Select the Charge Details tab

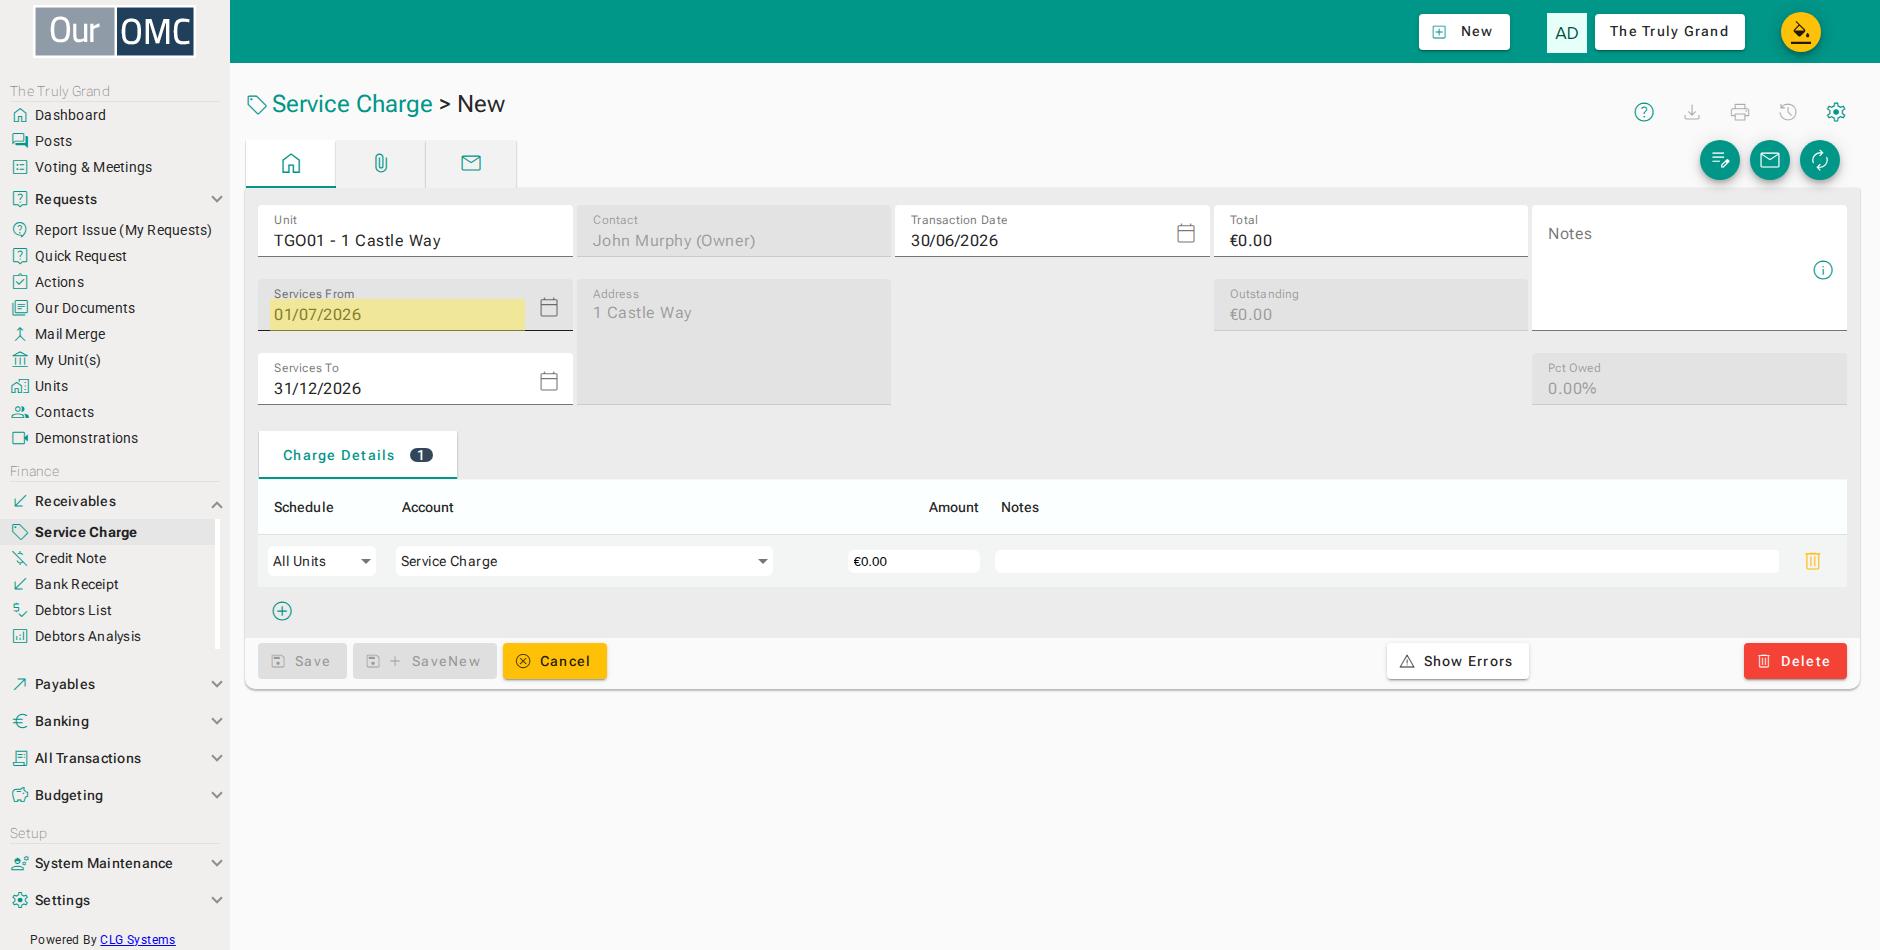point(358,455)
